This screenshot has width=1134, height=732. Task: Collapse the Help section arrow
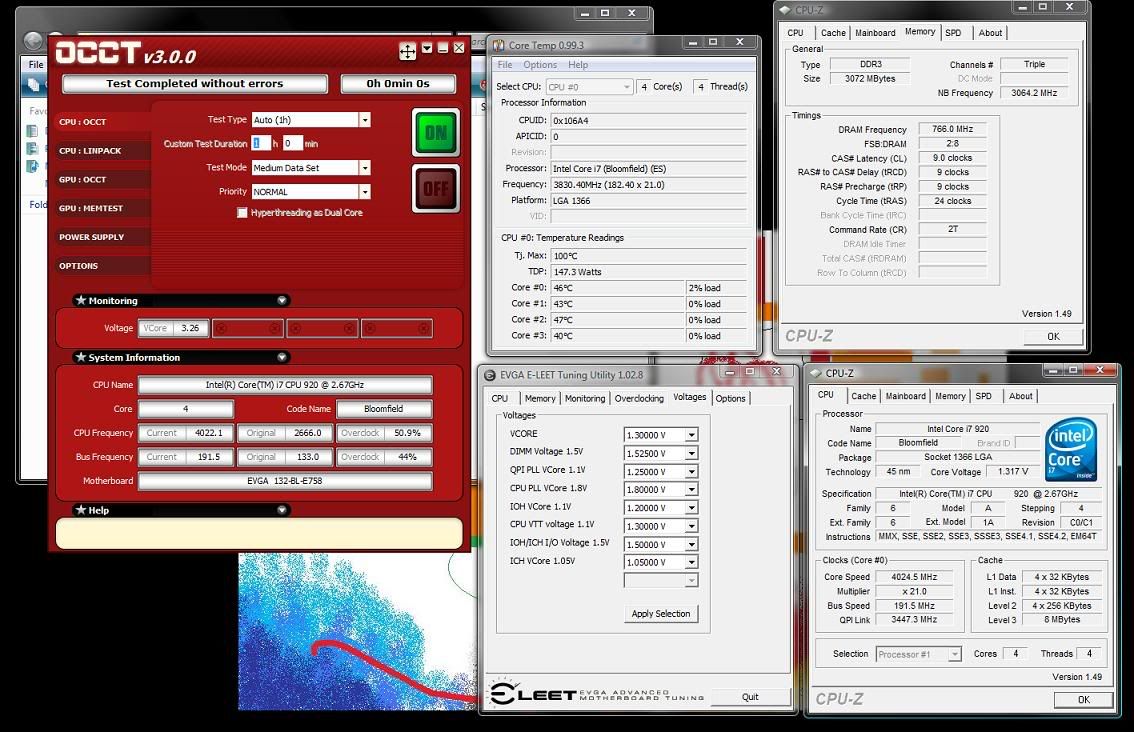click(x=282, y=510)
